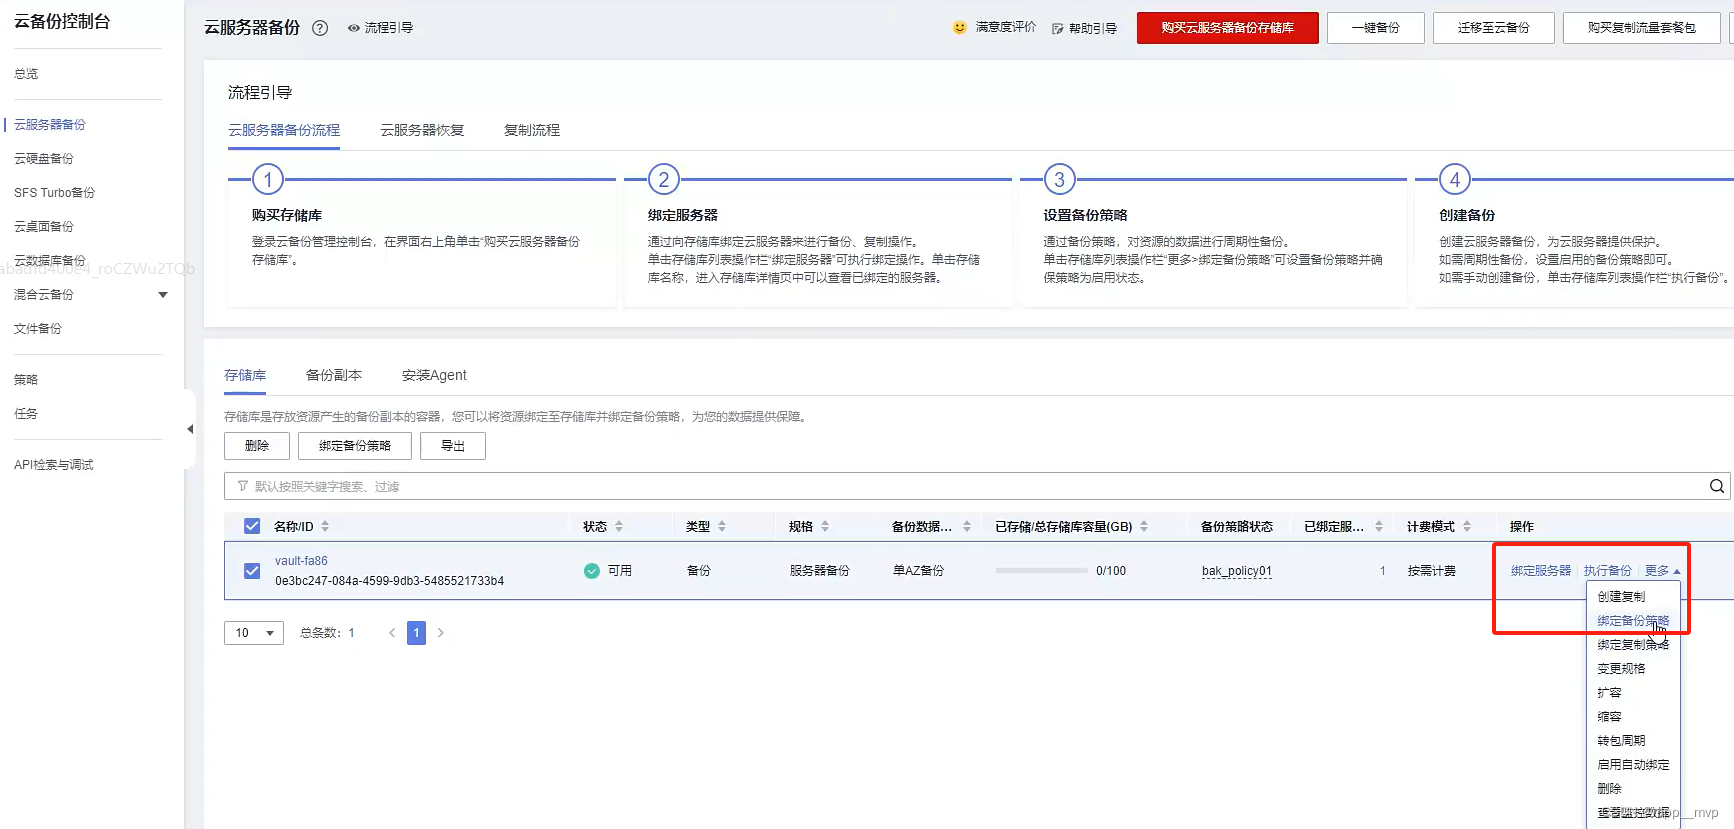Open the bak_policy01 policy link
This screenshot has height=829, width=1734.
click(1237, 571)
